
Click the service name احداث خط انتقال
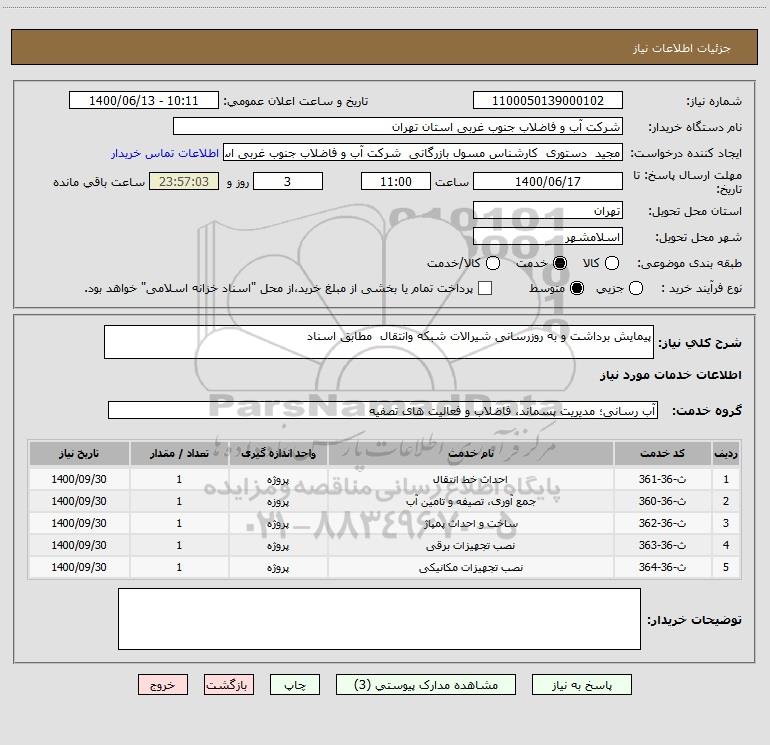click(470, 479)
